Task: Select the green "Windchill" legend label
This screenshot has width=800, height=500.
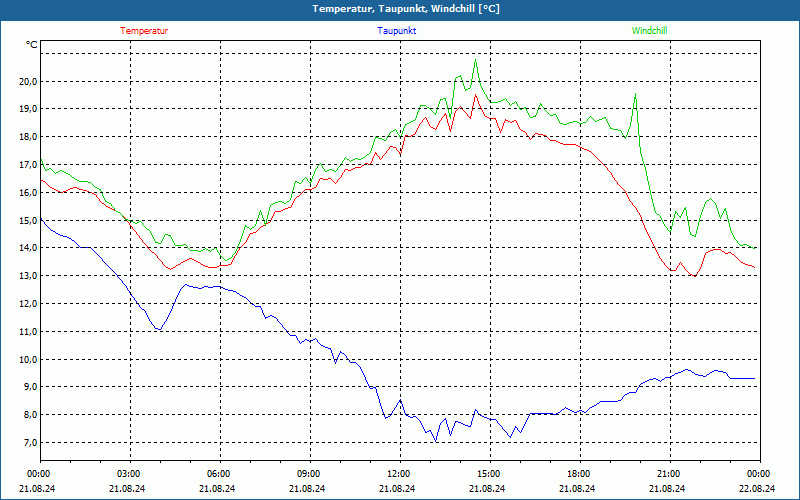Action: tap(649, 31)
